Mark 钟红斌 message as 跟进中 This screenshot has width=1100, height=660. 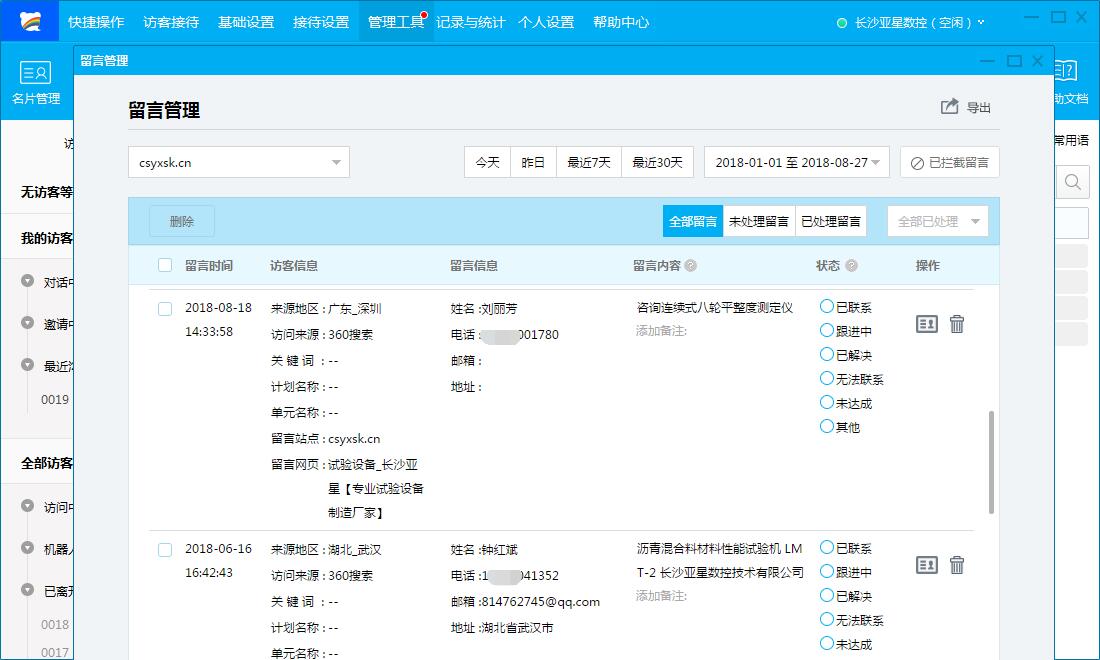pos(826,572)
